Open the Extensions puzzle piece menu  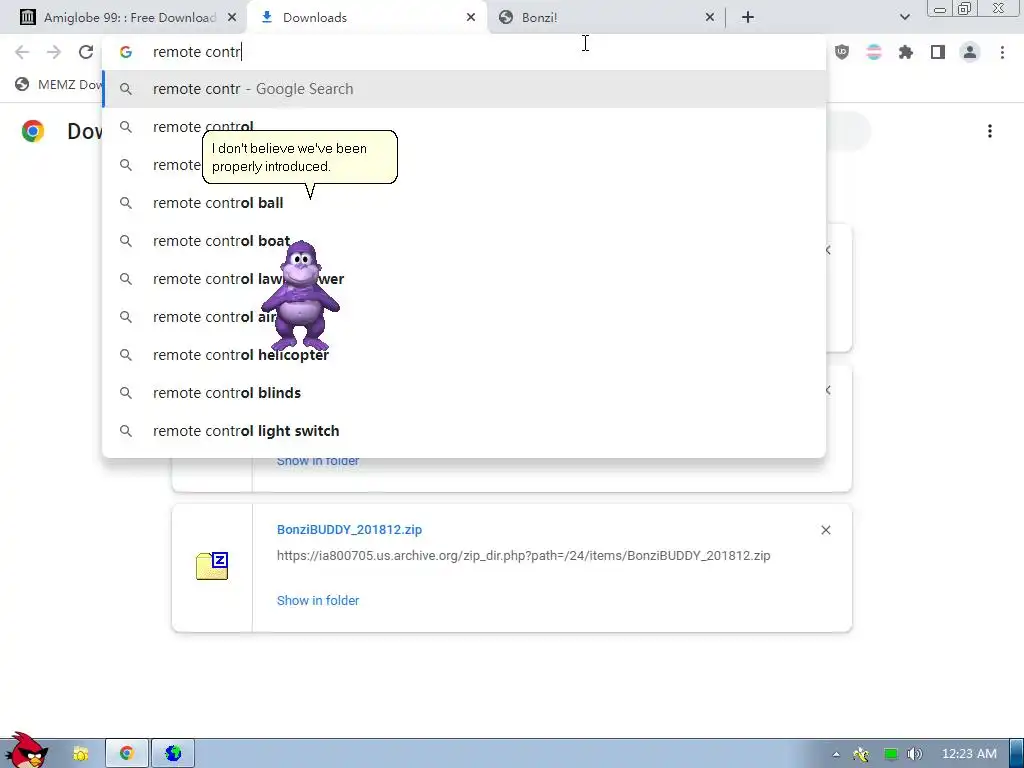(906, 52)
